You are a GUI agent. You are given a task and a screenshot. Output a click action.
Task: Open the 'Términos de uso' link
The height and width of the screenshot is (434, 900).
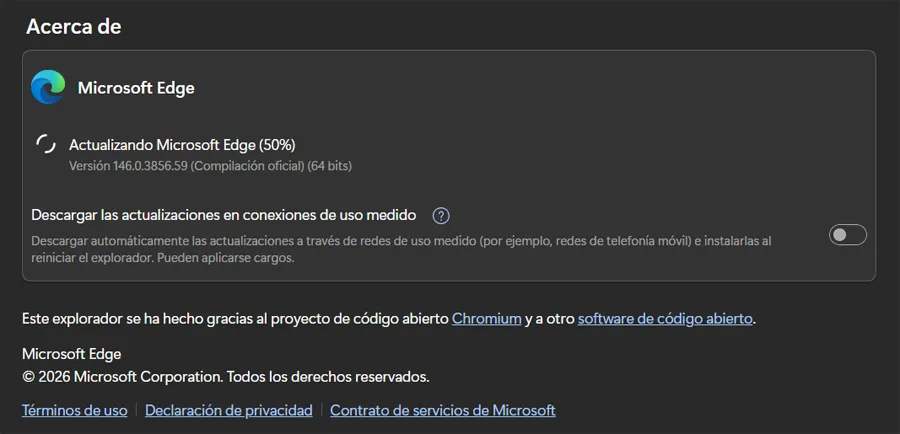click(75, 410)
